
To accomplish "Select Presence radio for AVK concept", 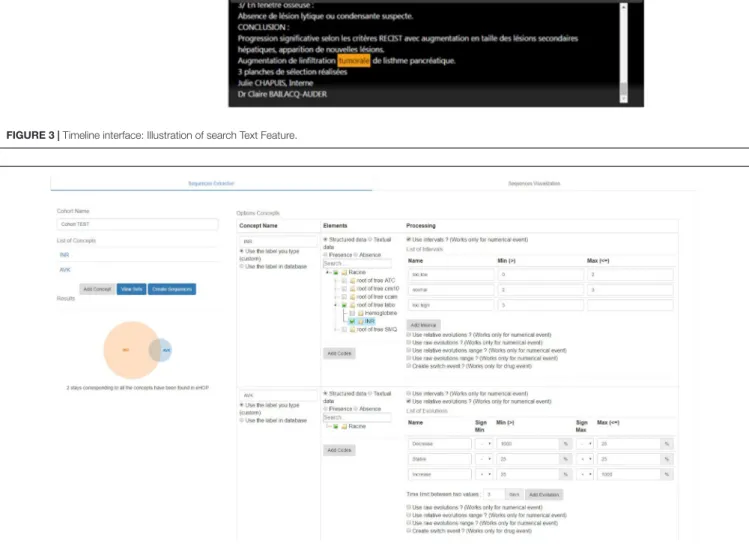I will (325, 409).
